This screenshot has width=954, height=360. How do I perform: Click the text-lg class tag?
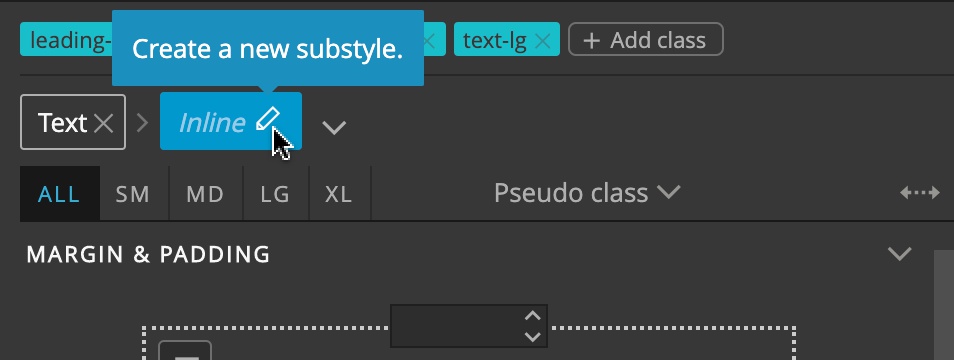point(495,40)
